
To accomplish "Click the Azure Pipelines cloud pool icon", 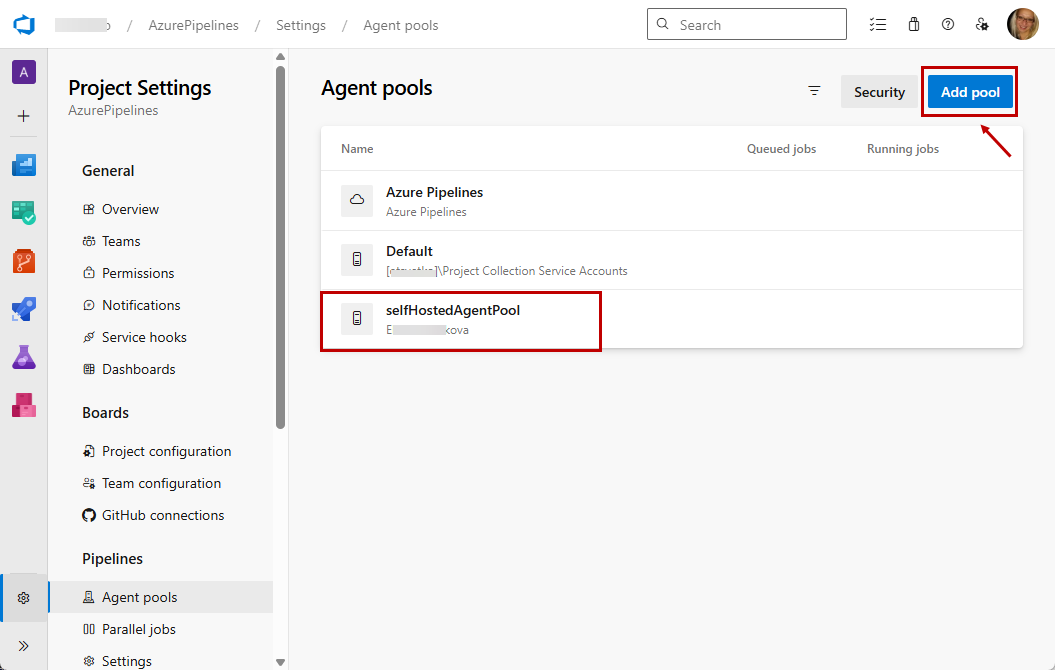I will (x=357, y=200).
